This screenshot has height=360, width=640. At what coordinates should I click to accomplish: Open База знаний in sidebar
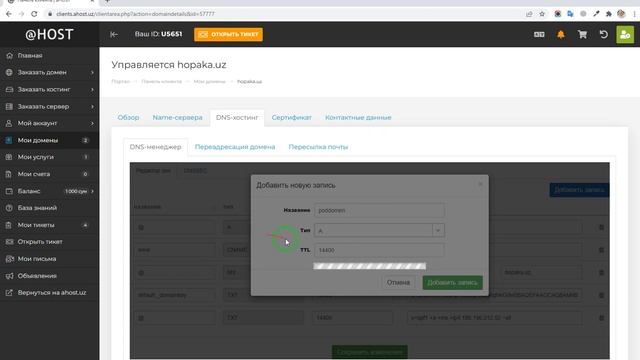pyautogui.click(x=49, y=208)
